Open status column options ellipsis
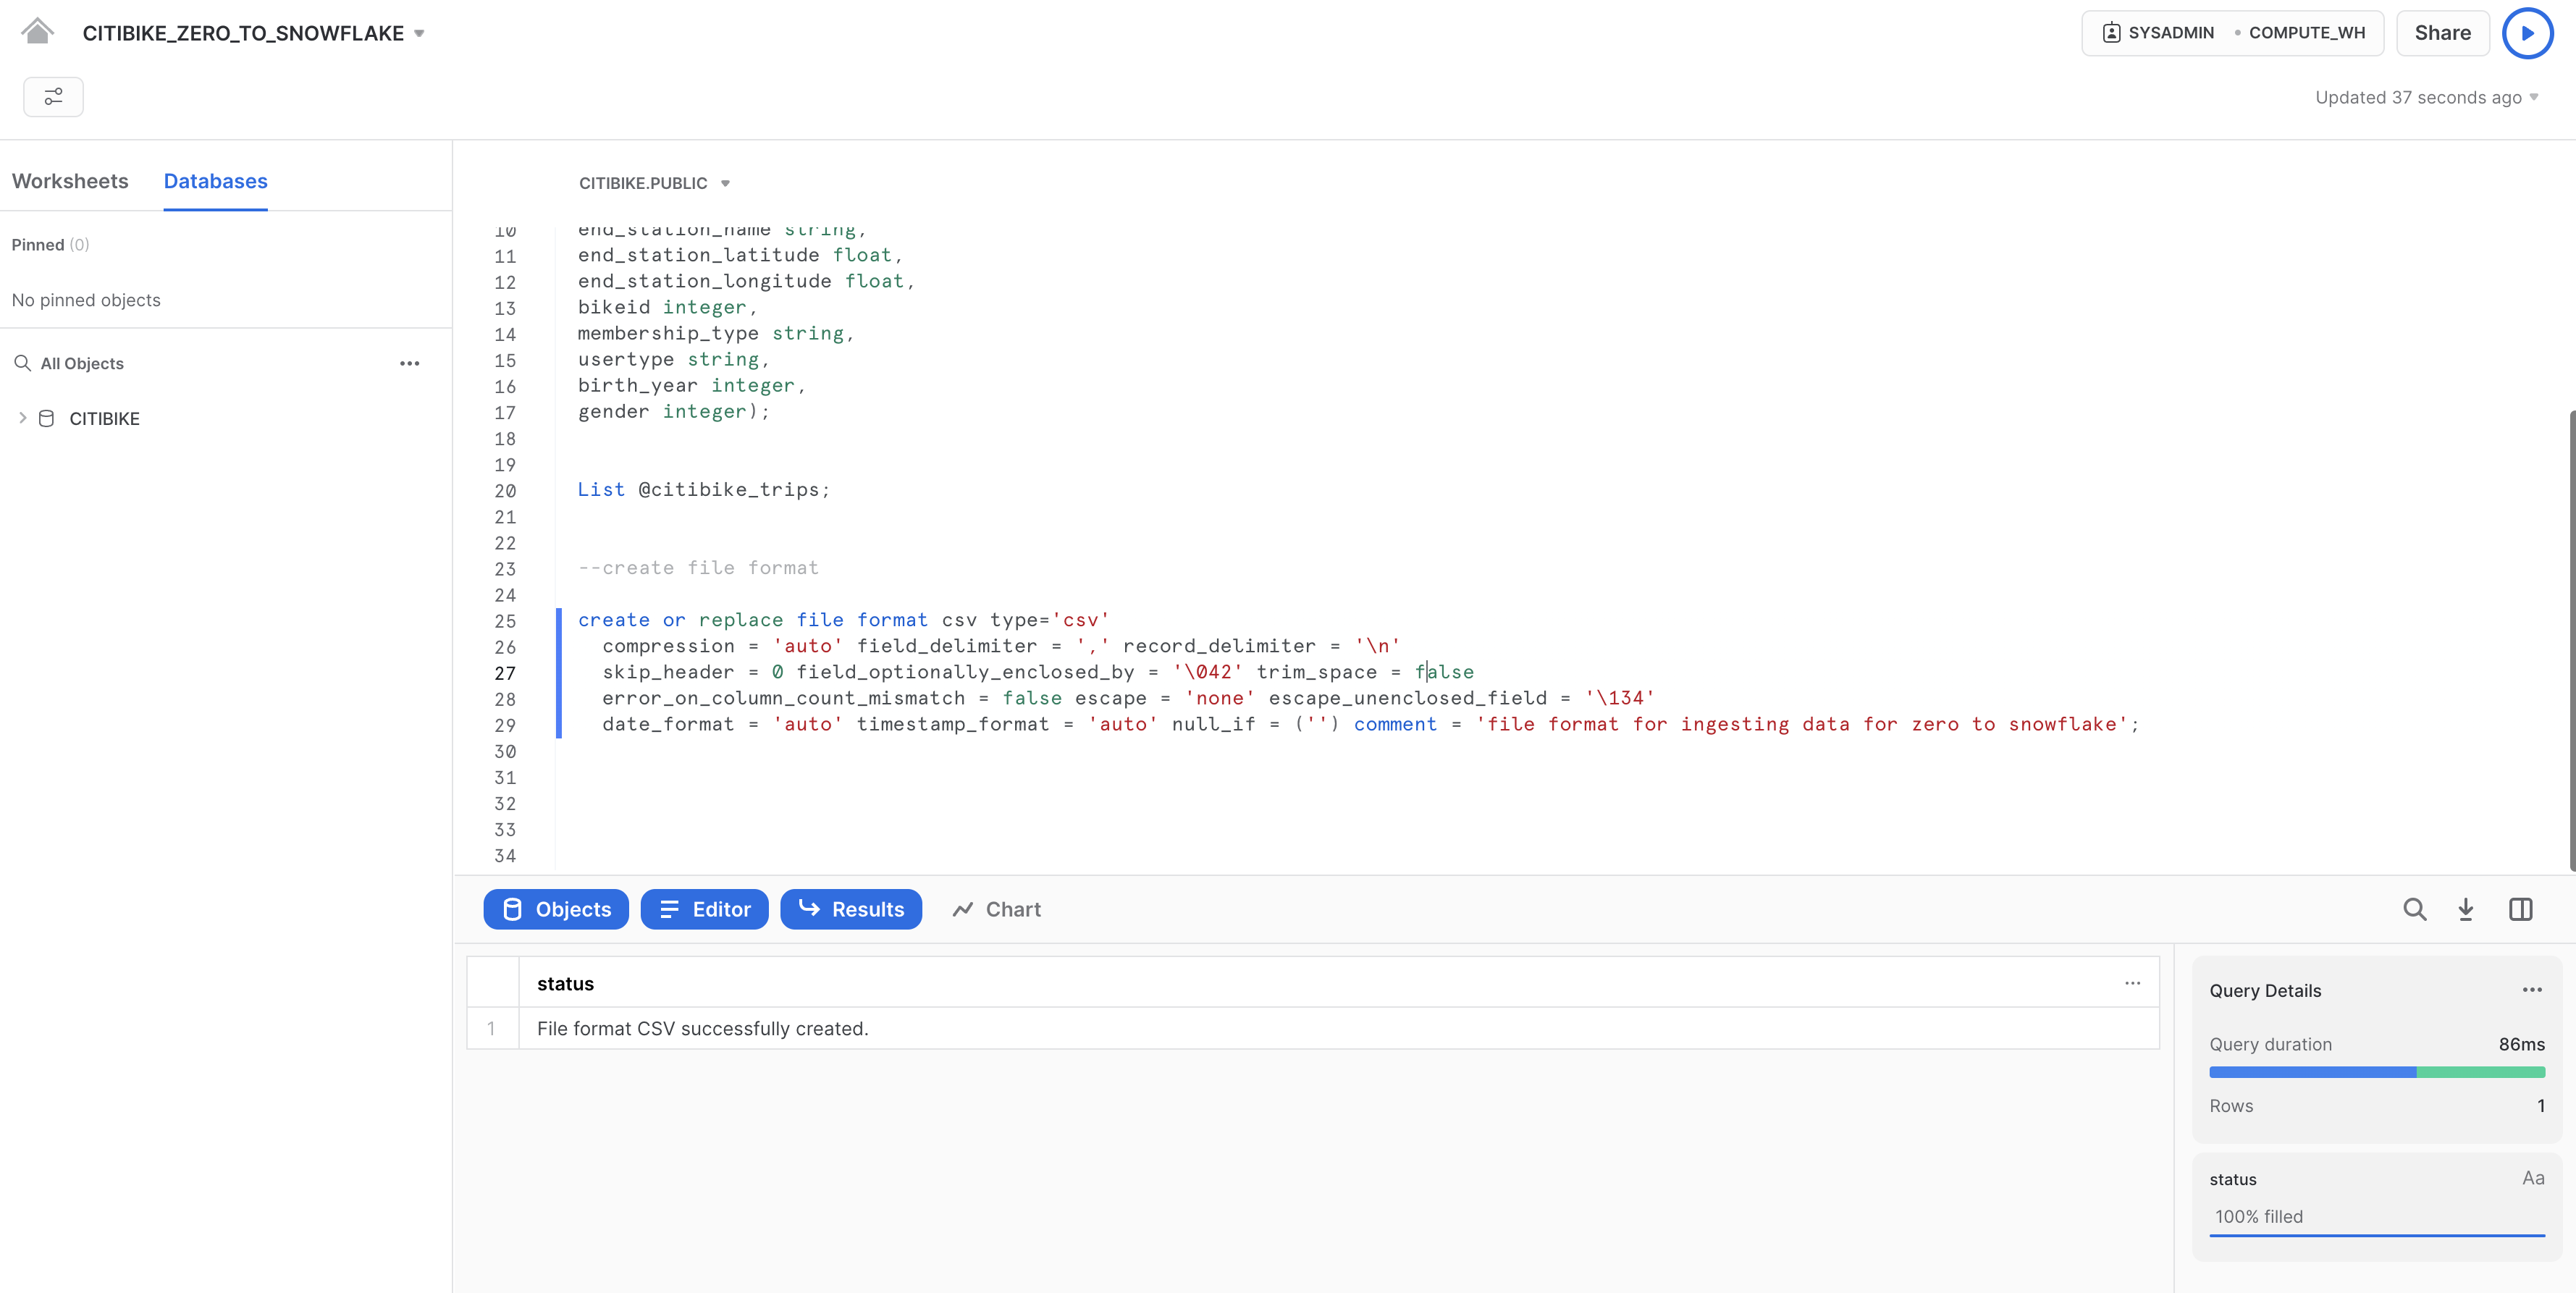The height and width of the screenshot is (1293, 2576). [x=2132, y=983]
